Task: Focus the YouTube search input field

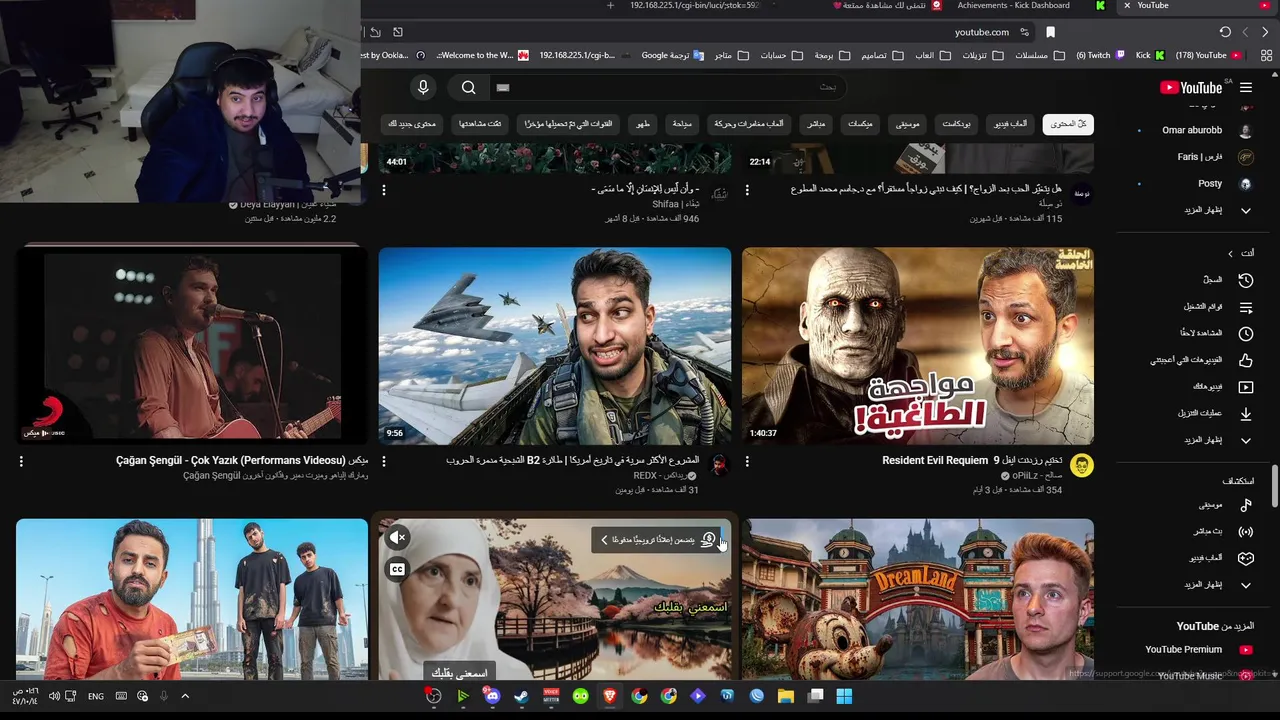Action: point(665,88)
